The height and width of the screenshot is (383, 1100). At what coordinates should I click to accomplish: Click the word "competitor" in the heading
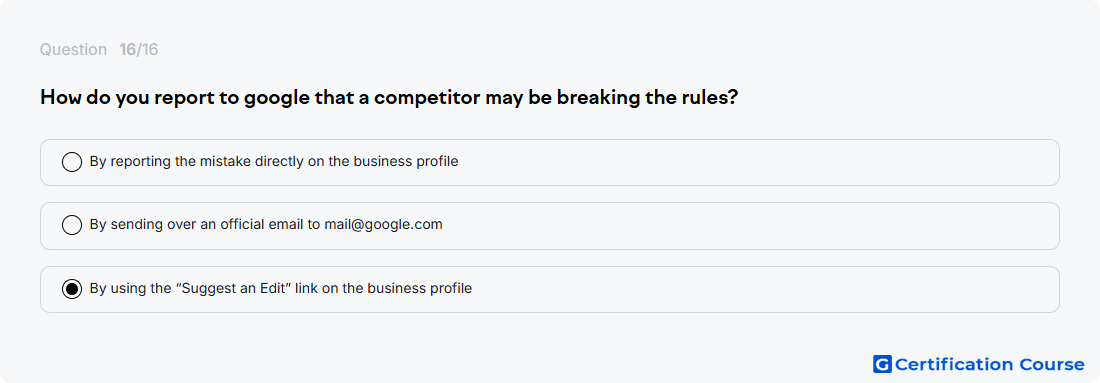tap(427, 98)
